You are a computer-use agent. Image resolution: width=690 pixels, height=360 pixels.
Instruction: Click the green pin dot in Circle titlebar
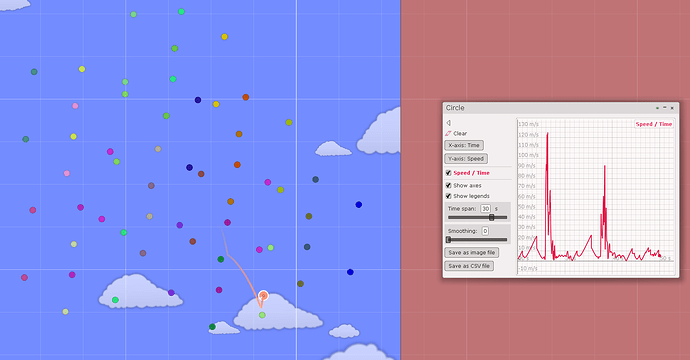tap(657, 108)
